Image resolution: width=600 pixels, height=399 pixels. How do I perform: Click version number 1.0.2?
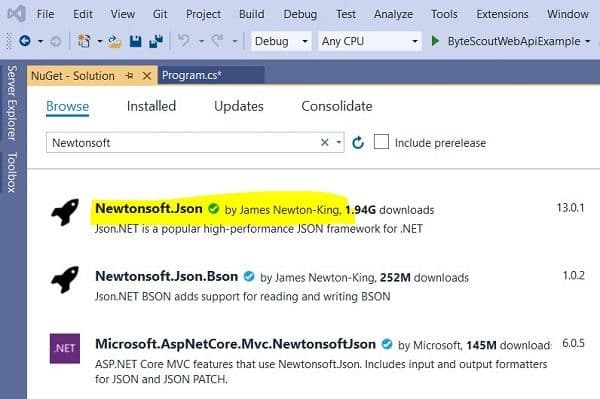(573, 275)
